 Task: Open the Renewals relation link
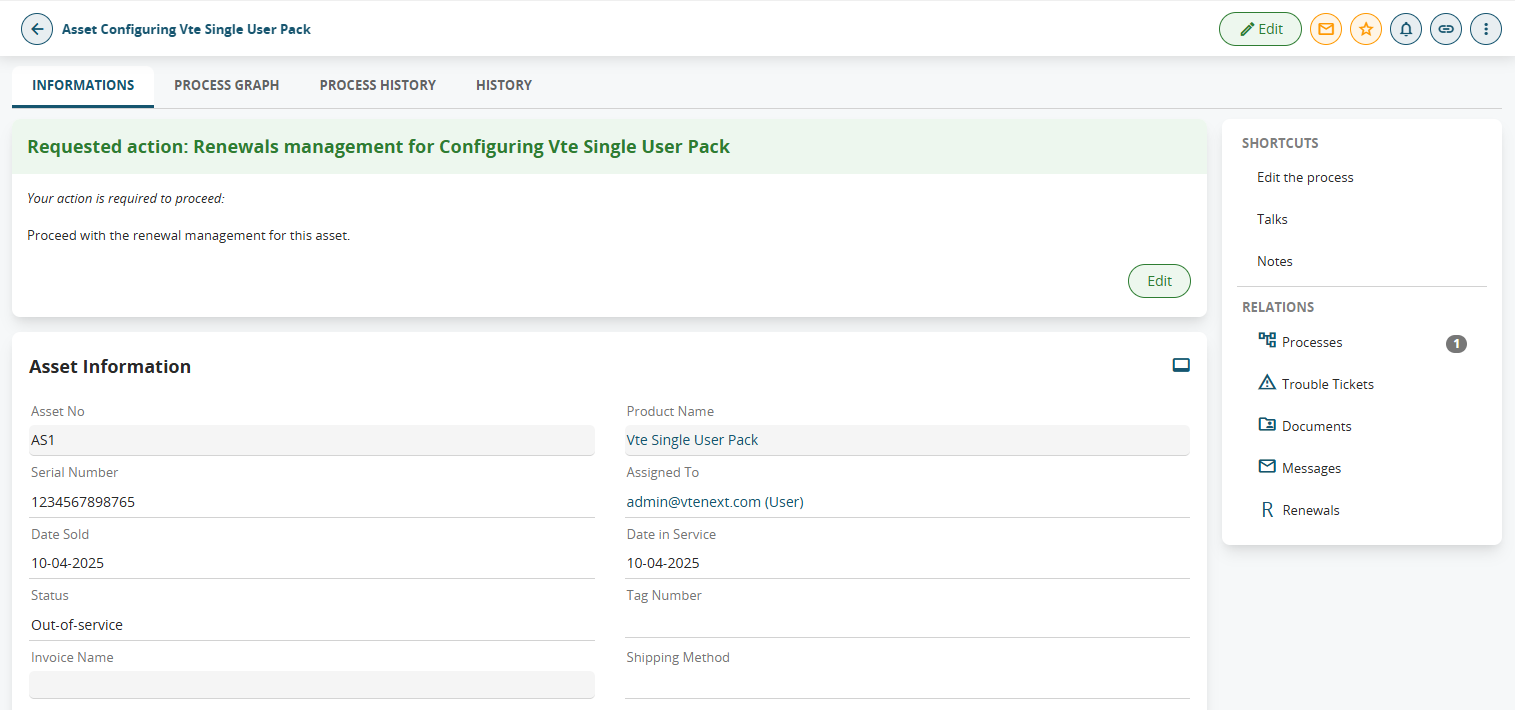[x=1311, y=510]
